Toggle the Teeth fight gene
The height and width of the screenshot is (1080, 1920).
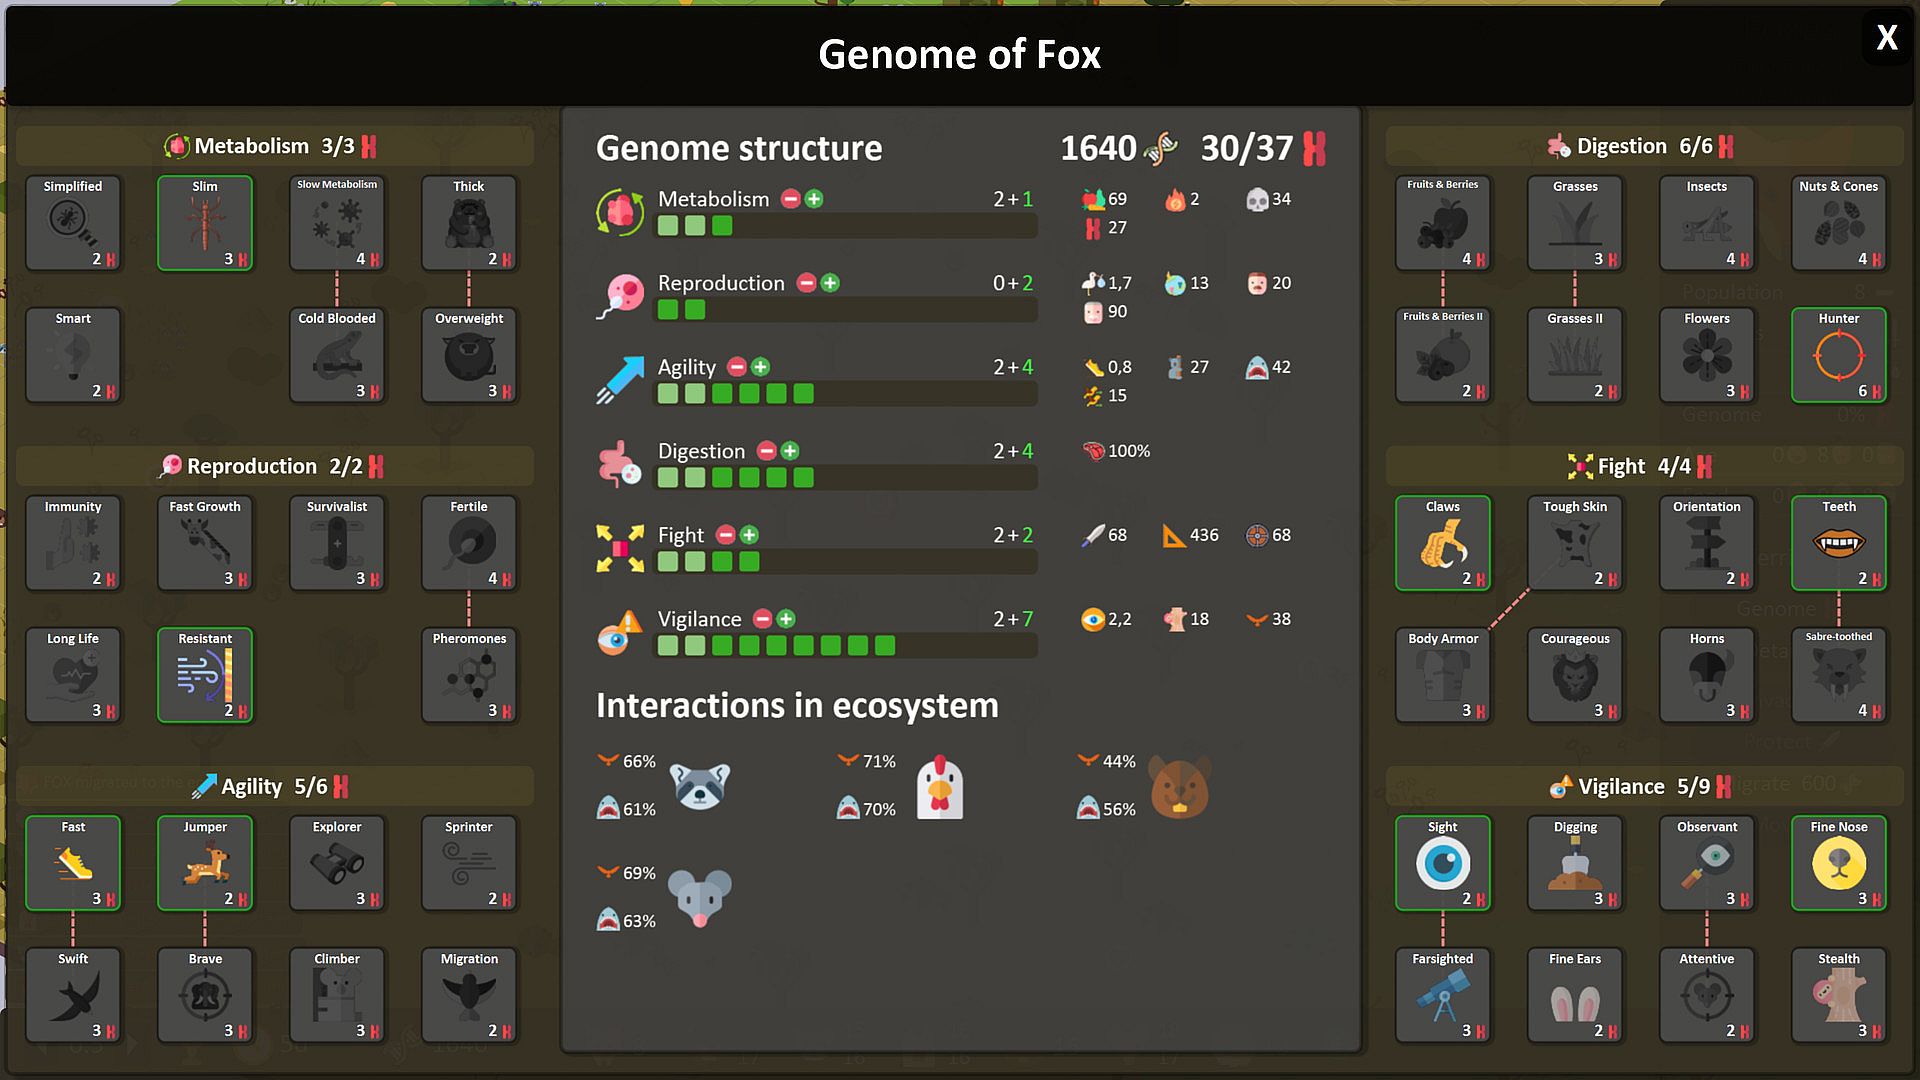[x=1838, y=543]
